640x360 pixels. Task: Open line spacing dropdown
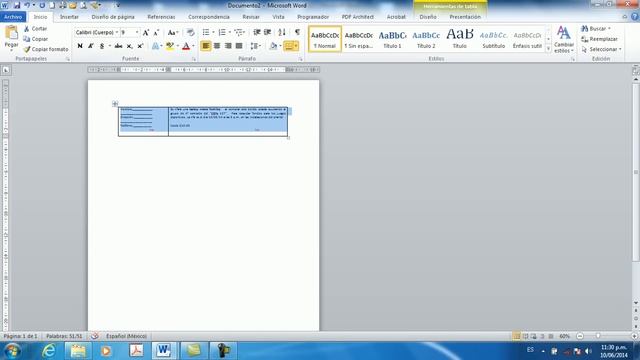tap(255, 46)
